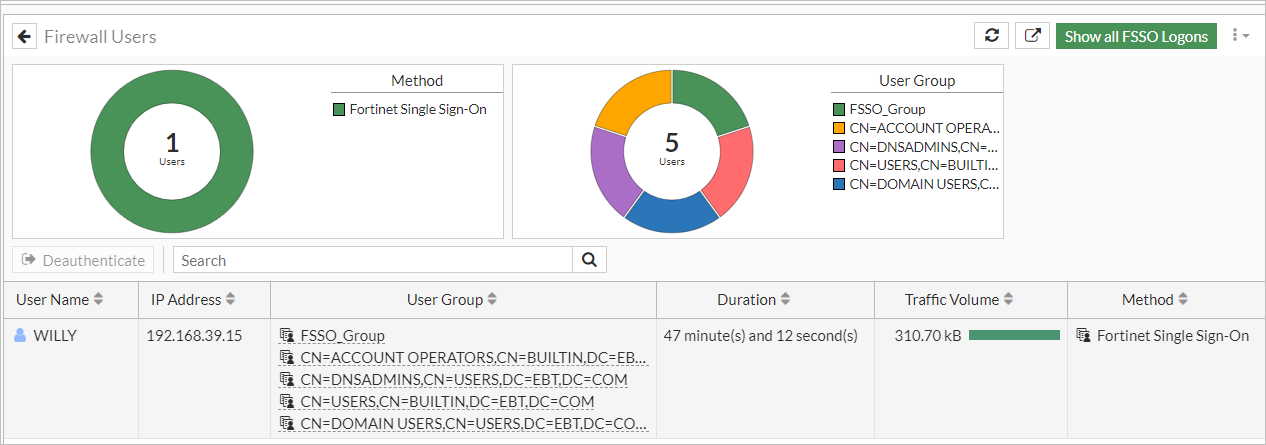Viewport: 1266px width, 445px height.
Task: Click group icon beside CN=DNSADMINS row entry
Action: pyautogui.click(x=287, y=379)
